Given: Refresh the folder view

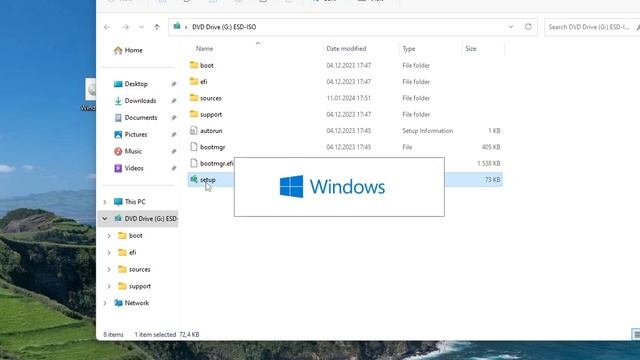Looking at the screenshot, I should coord(528,27).
